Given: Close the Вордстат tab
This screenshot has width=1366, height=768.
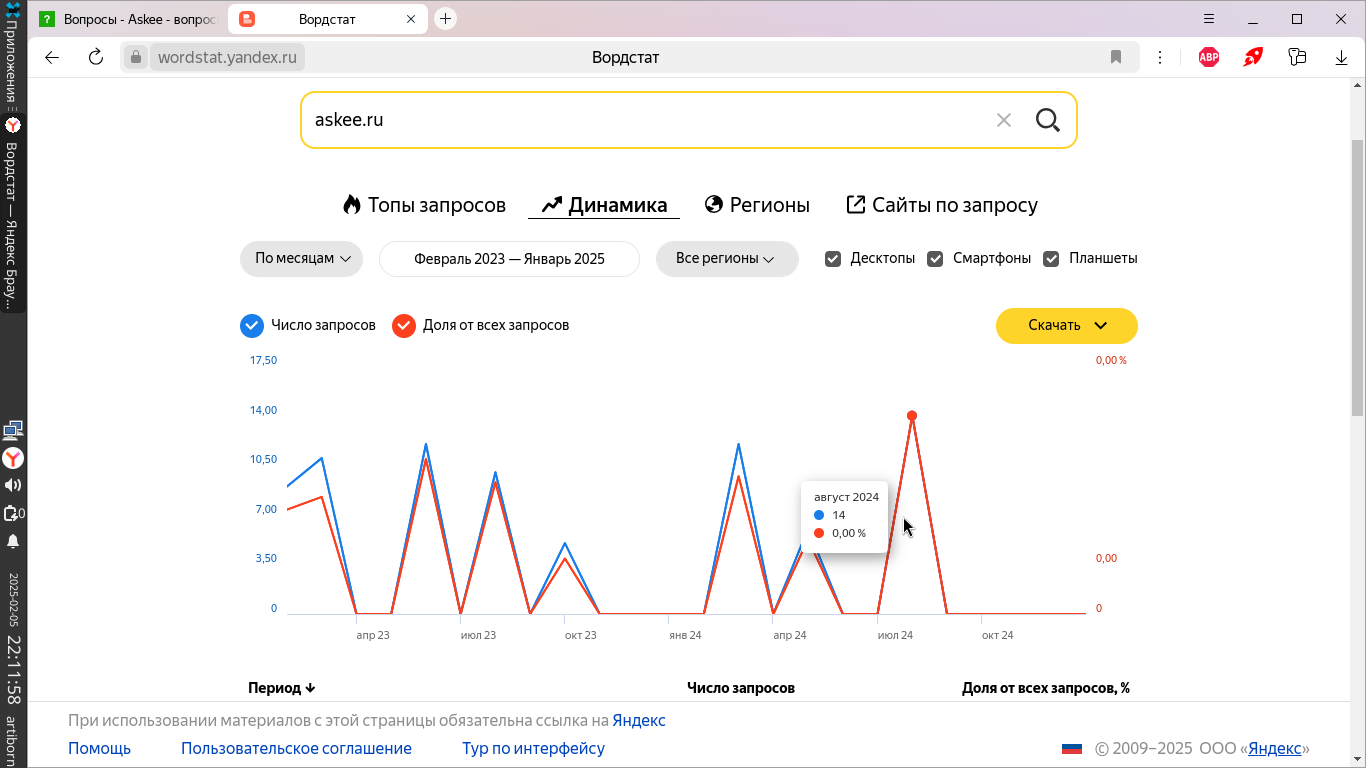Looking at the screenshot, I should click(412, 19).
